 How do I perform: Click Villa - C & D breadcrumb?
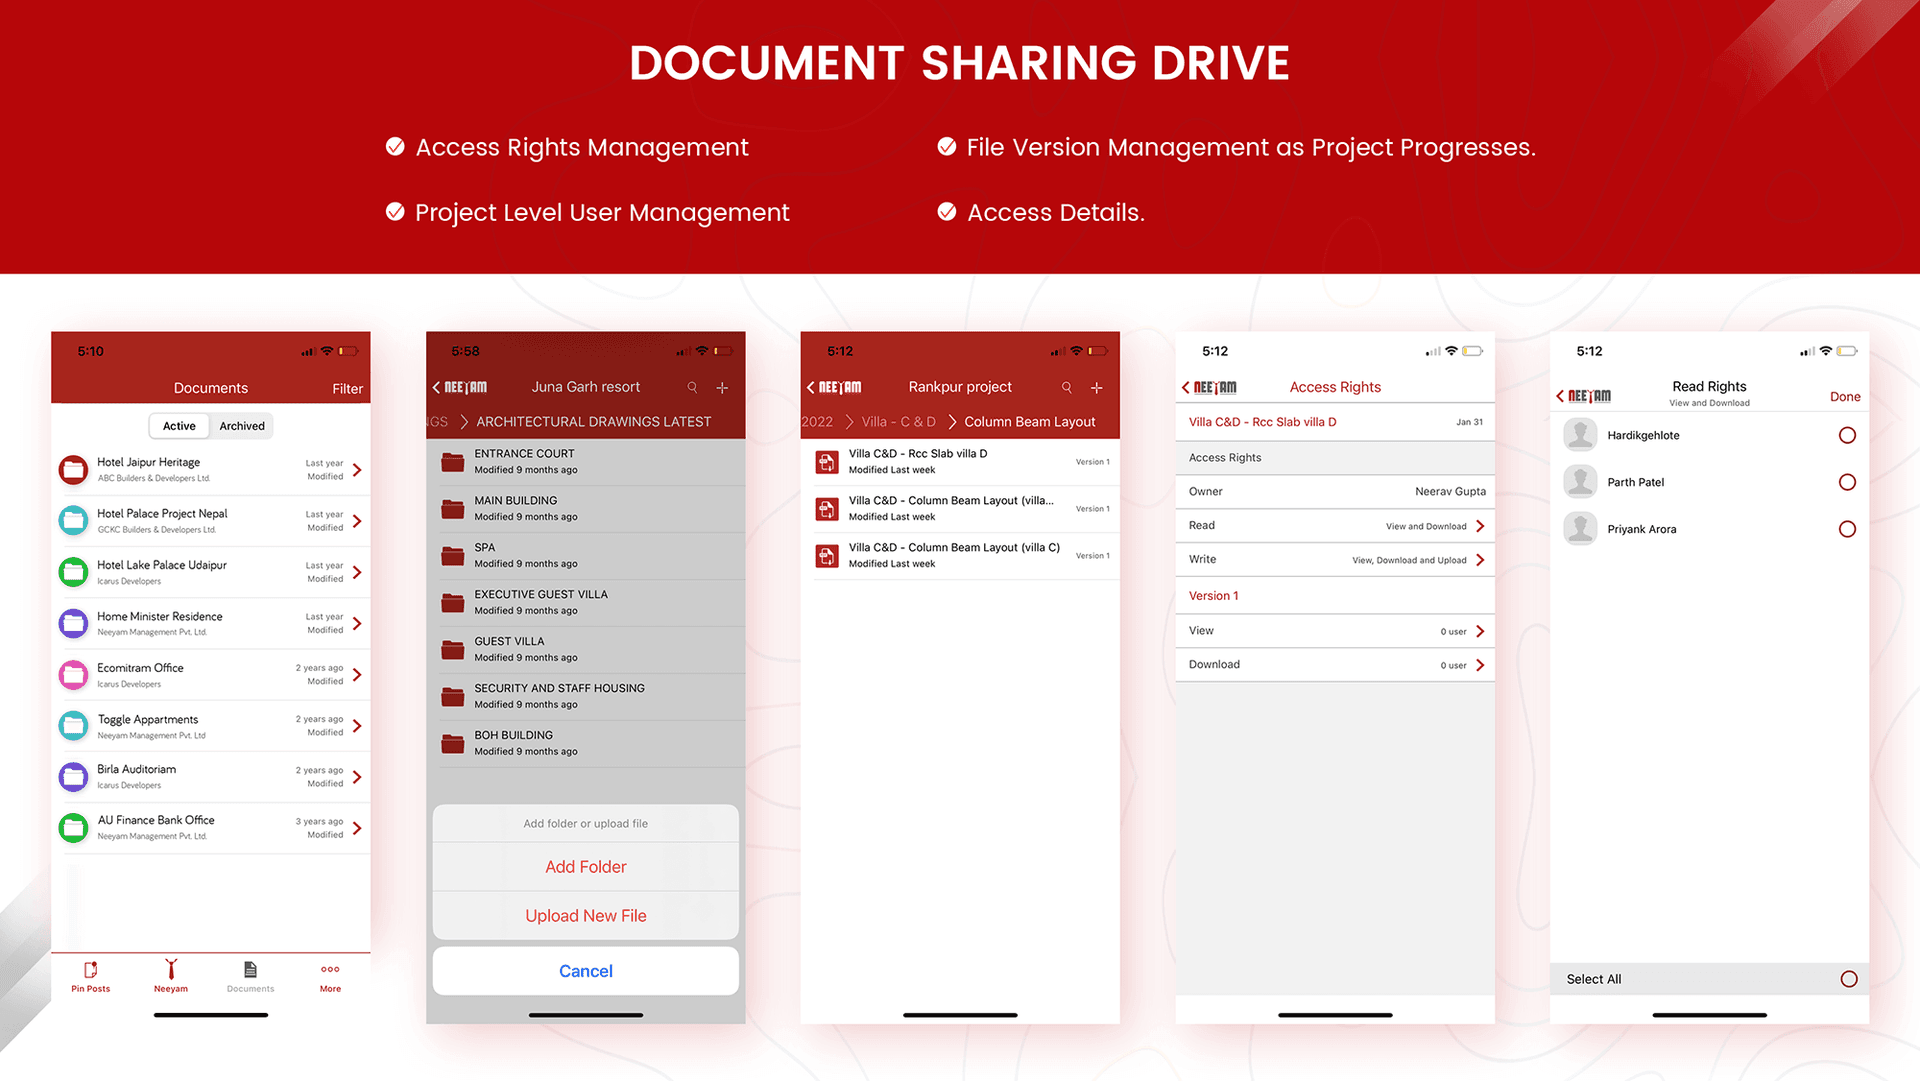tap(898, 422)
